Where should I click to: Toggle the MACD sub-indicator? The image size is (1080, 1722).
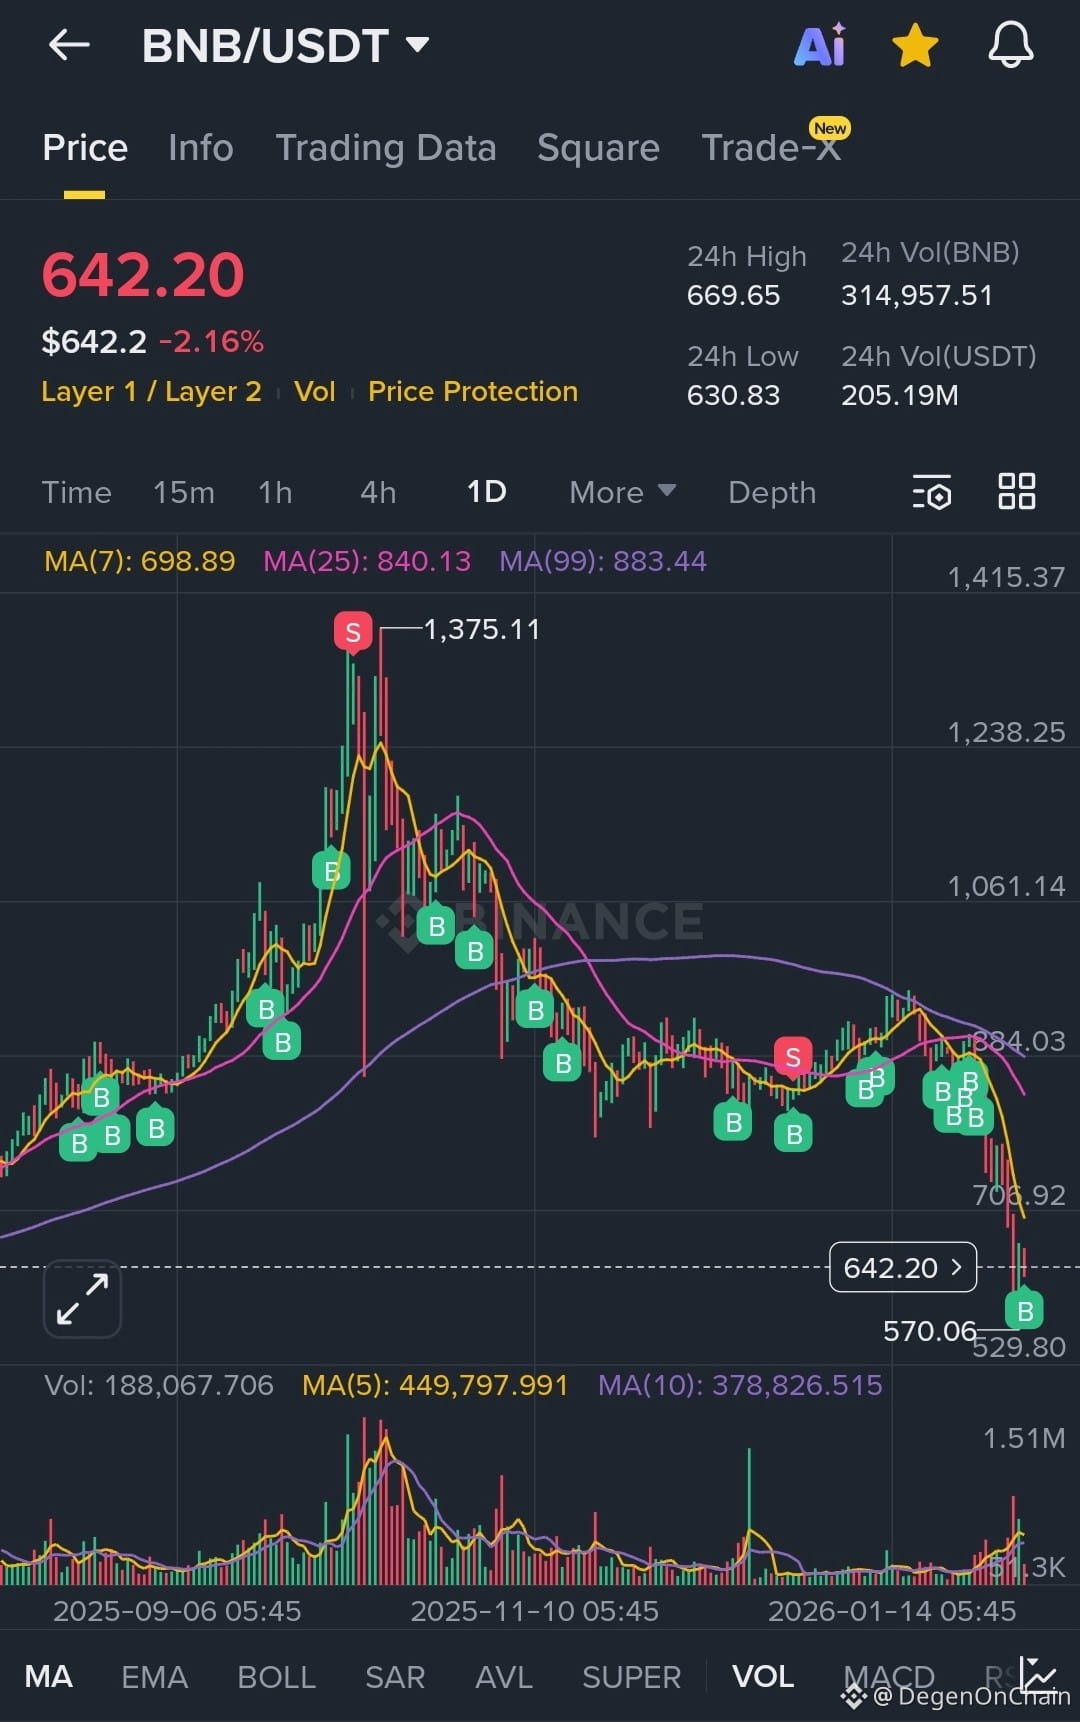(x=889, y=1677)
